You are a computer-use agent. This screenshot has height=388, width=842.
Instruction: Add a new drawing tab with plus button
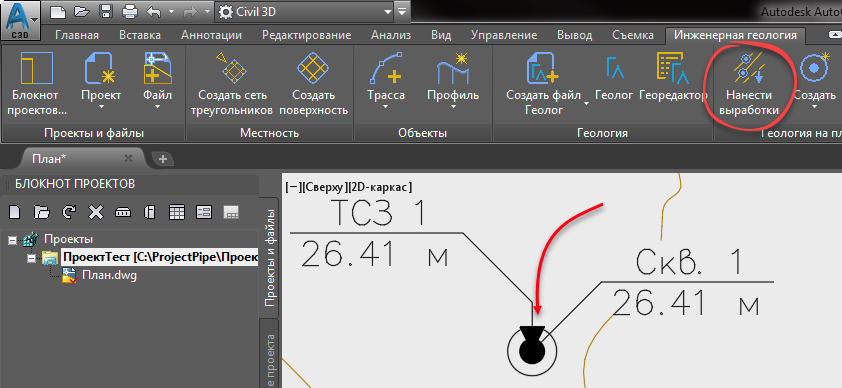163,158
